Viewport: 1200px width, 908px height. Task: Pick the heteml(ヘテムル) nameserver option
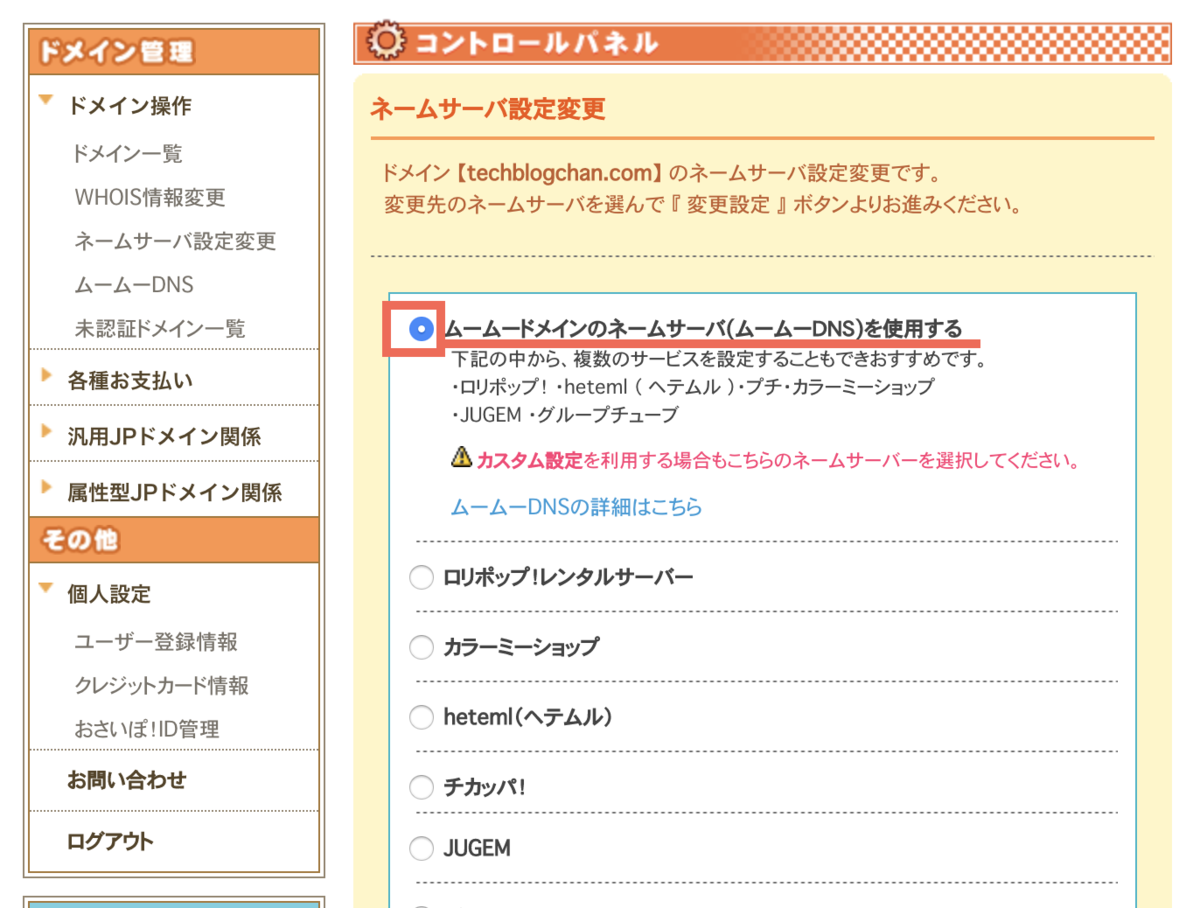pyautogui.click(x=421, y=717)
